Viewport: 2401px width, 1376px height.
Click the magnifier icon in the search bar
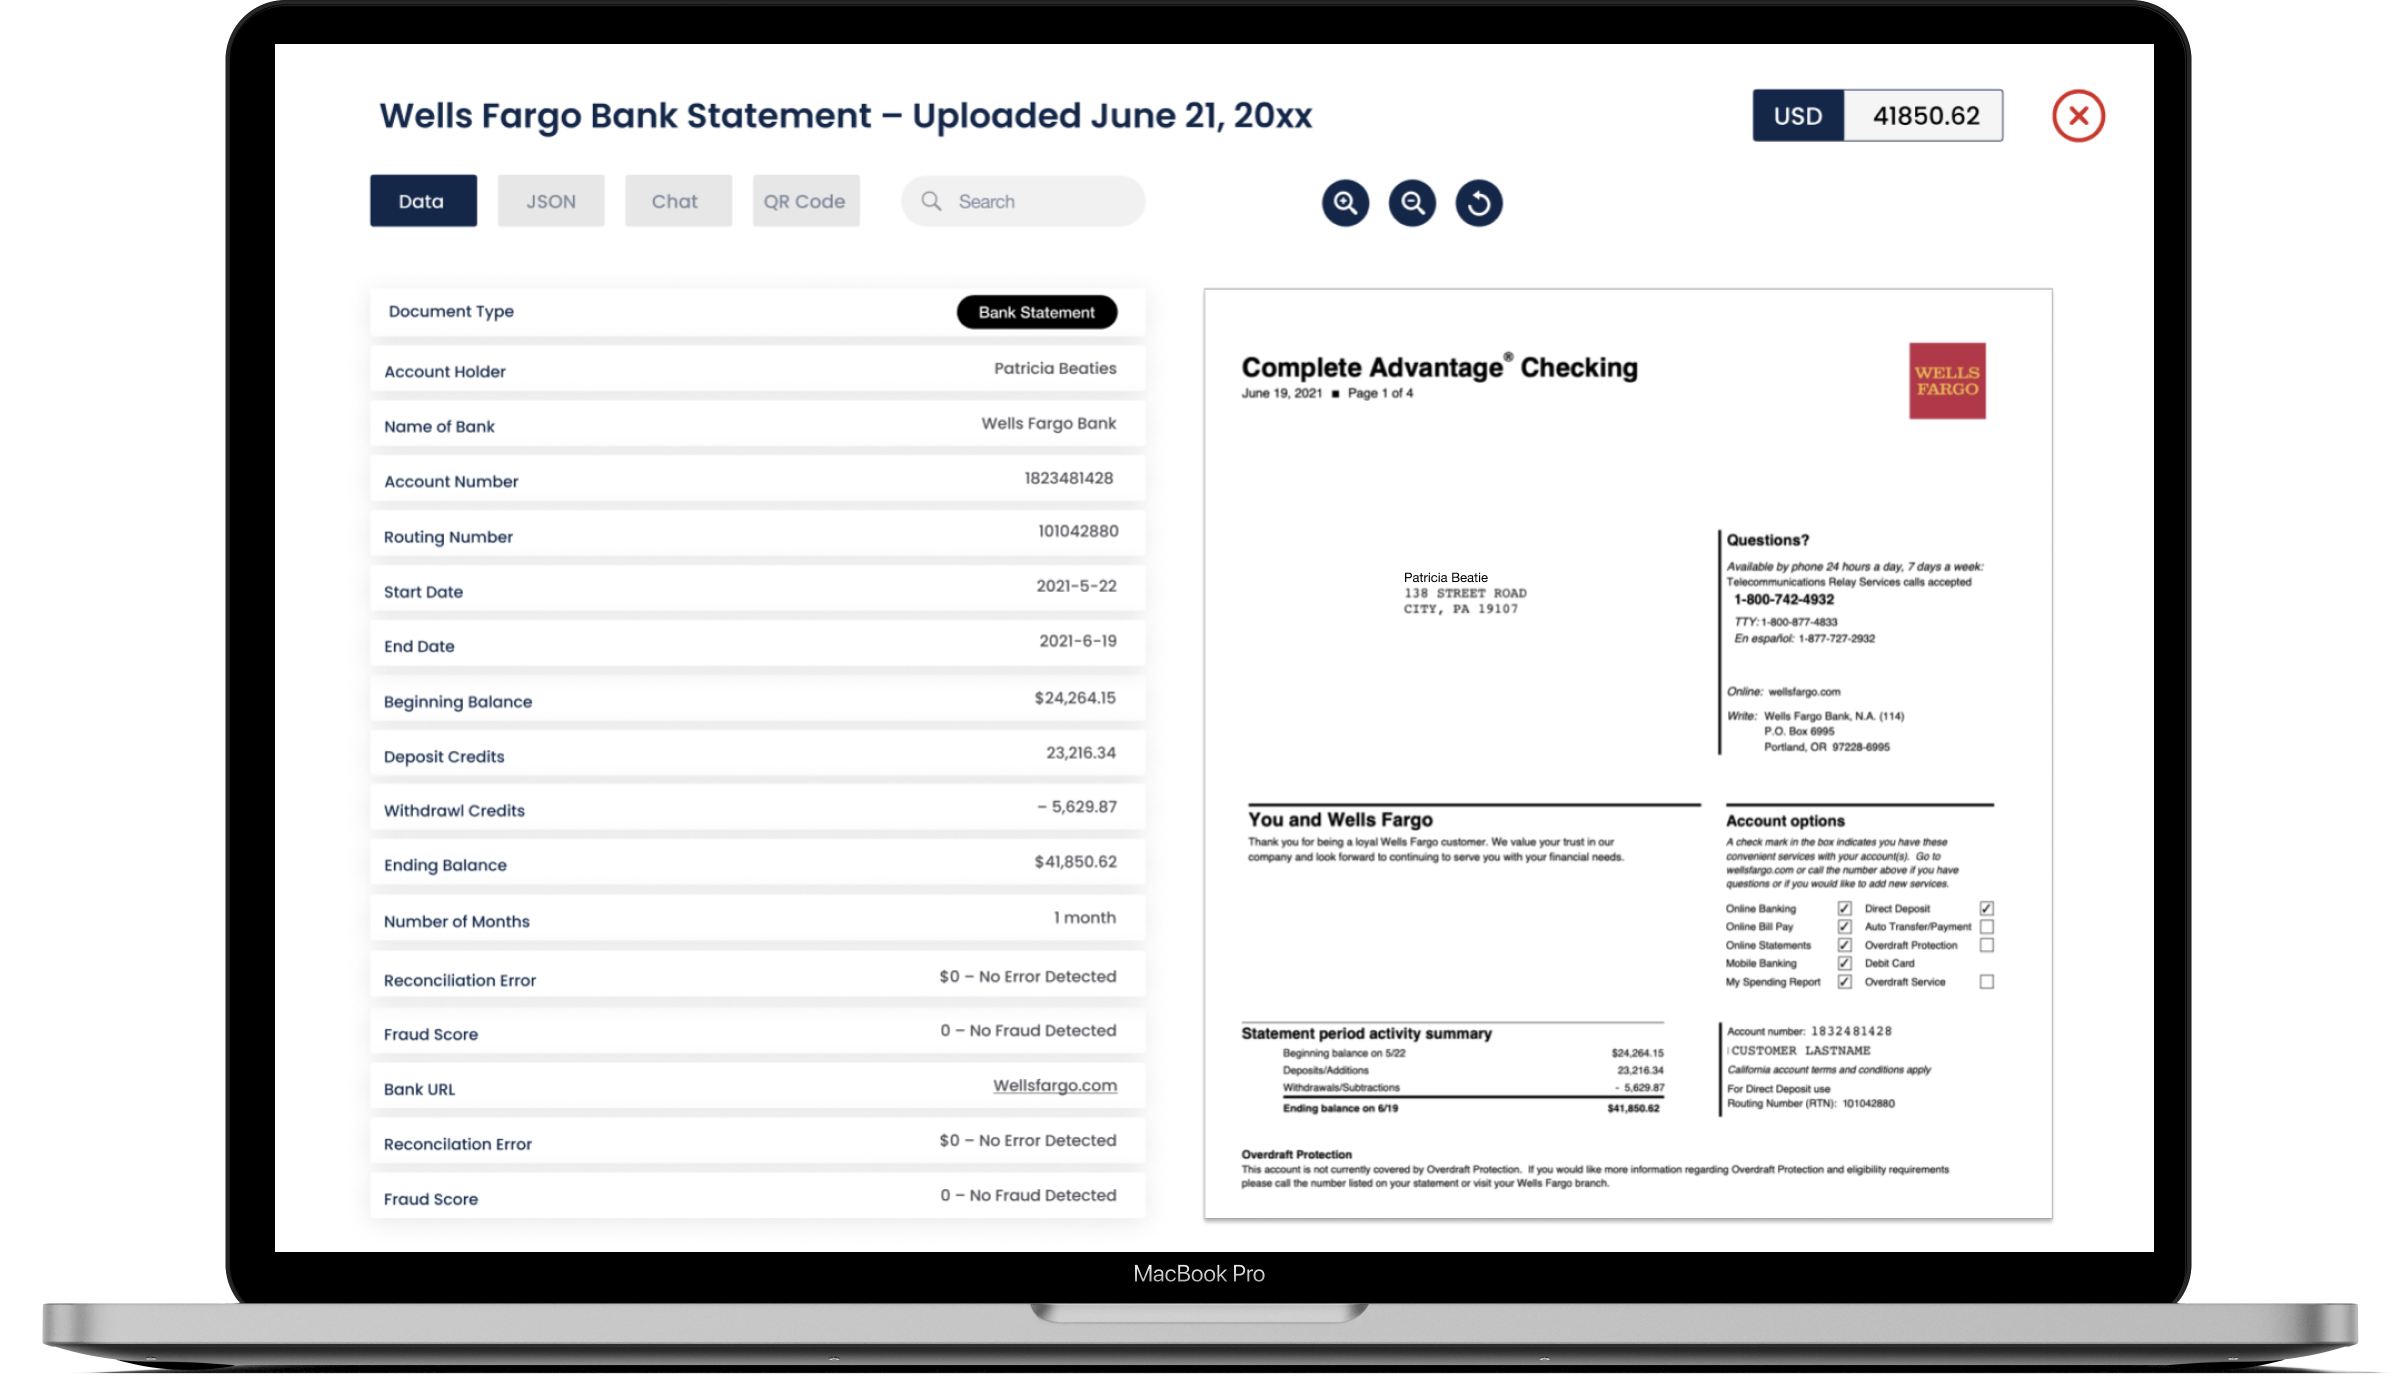(931, 200)
